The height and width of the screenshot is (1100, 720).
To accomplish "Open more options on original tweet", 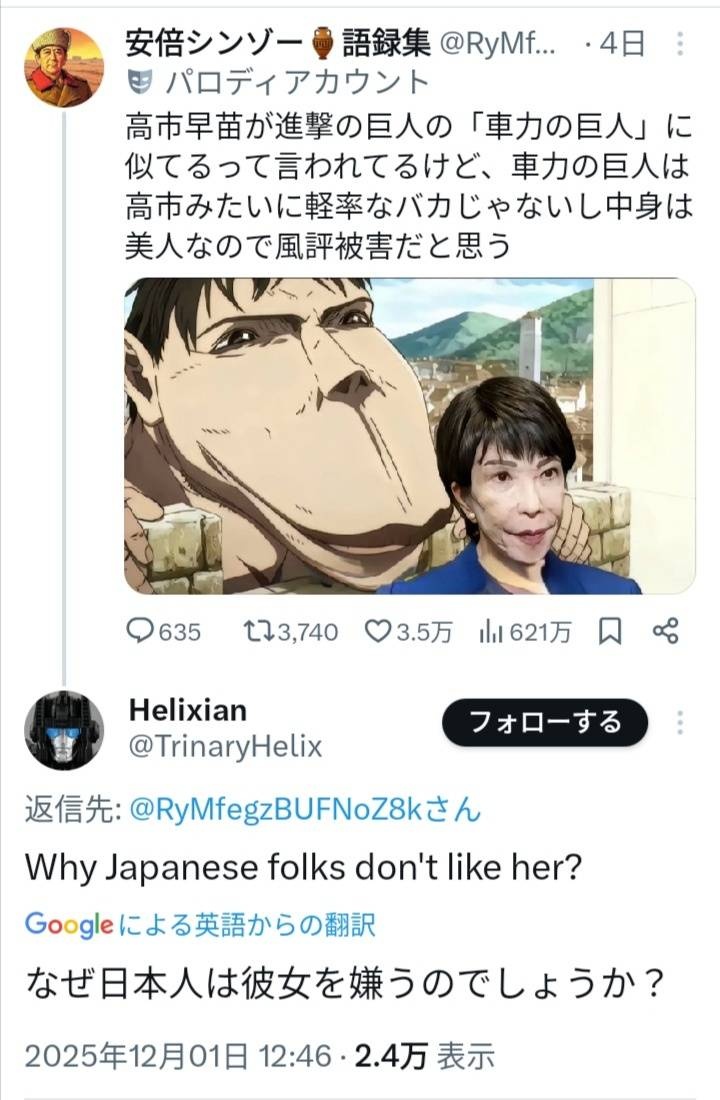I will [681, 44].
